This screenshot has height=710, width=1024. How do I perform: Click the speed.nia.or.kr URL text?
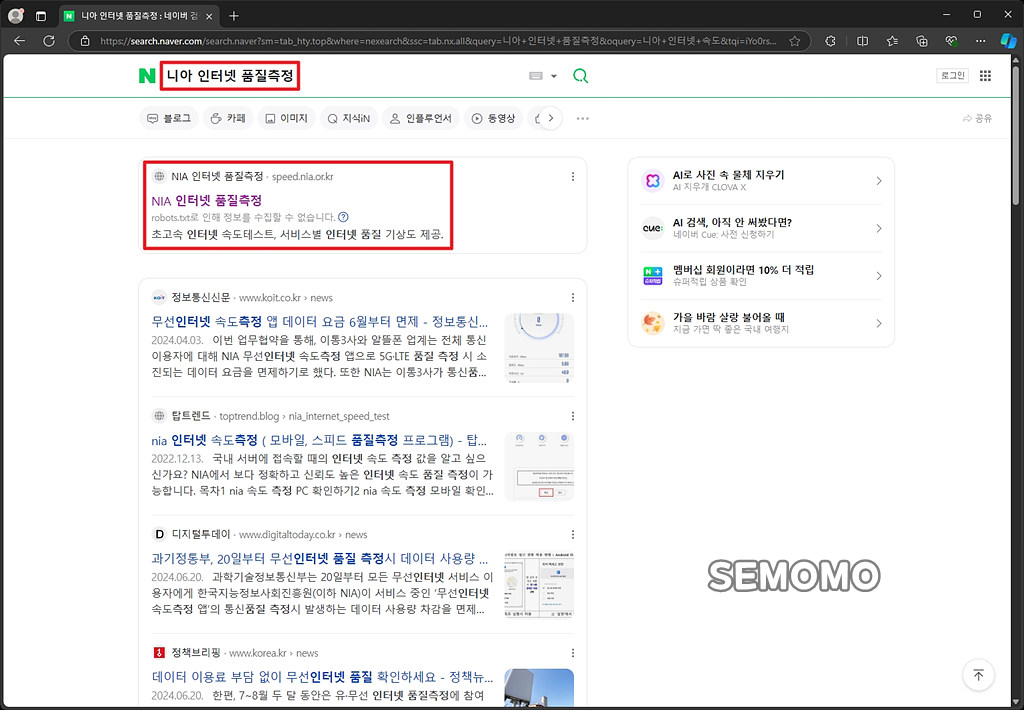(302, 176)
